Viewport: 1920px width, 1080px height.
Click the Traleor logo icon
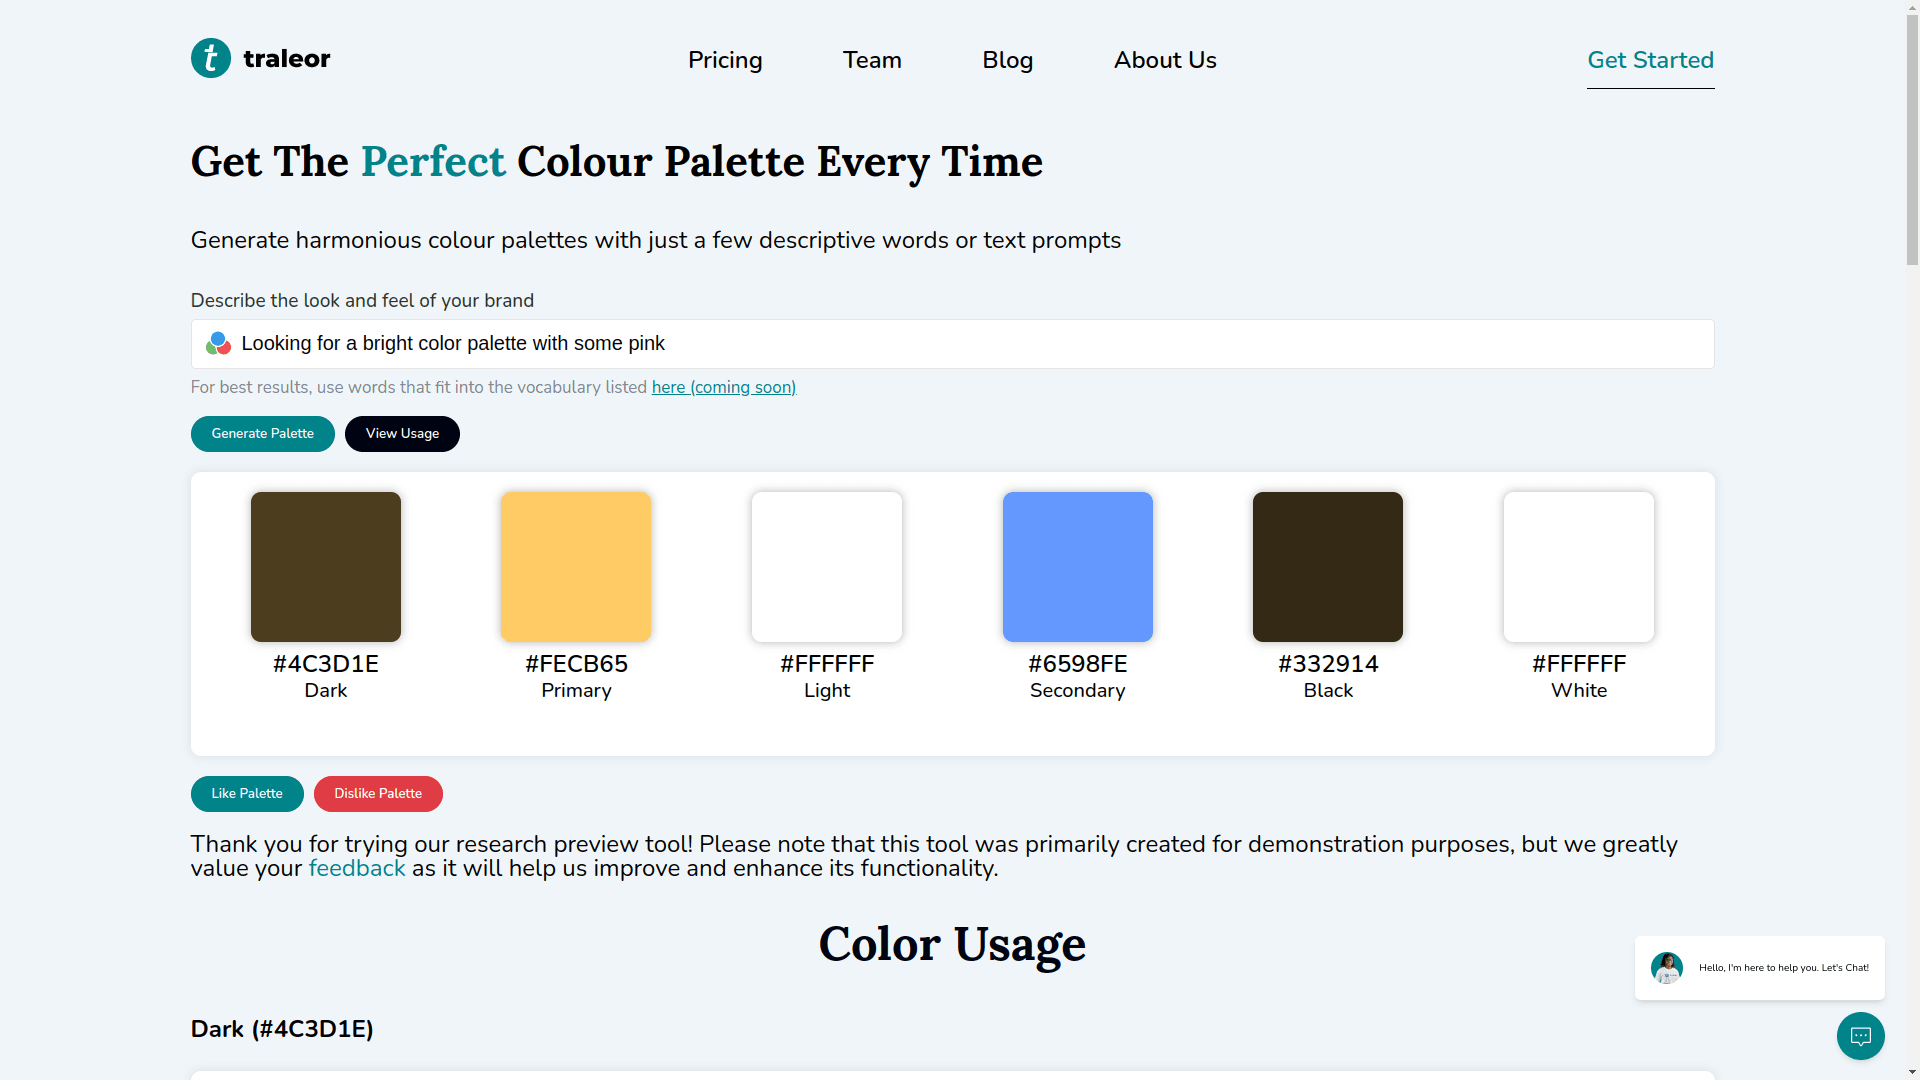[x=210, y=58]
